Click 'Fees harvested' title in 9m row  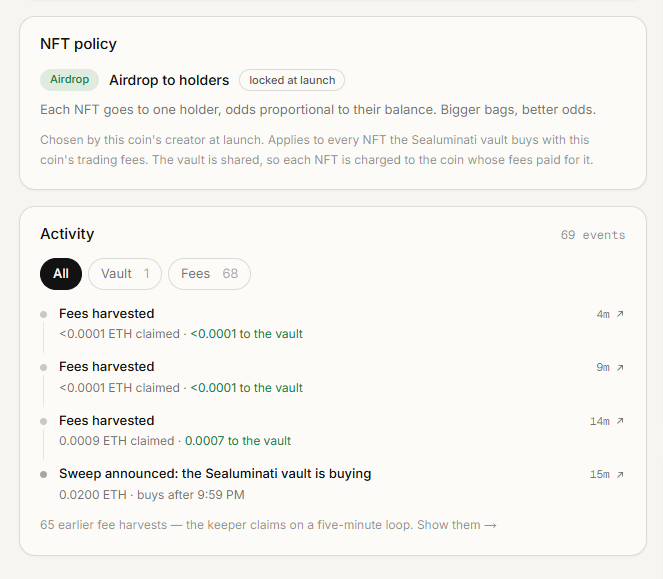pos(107,367)
